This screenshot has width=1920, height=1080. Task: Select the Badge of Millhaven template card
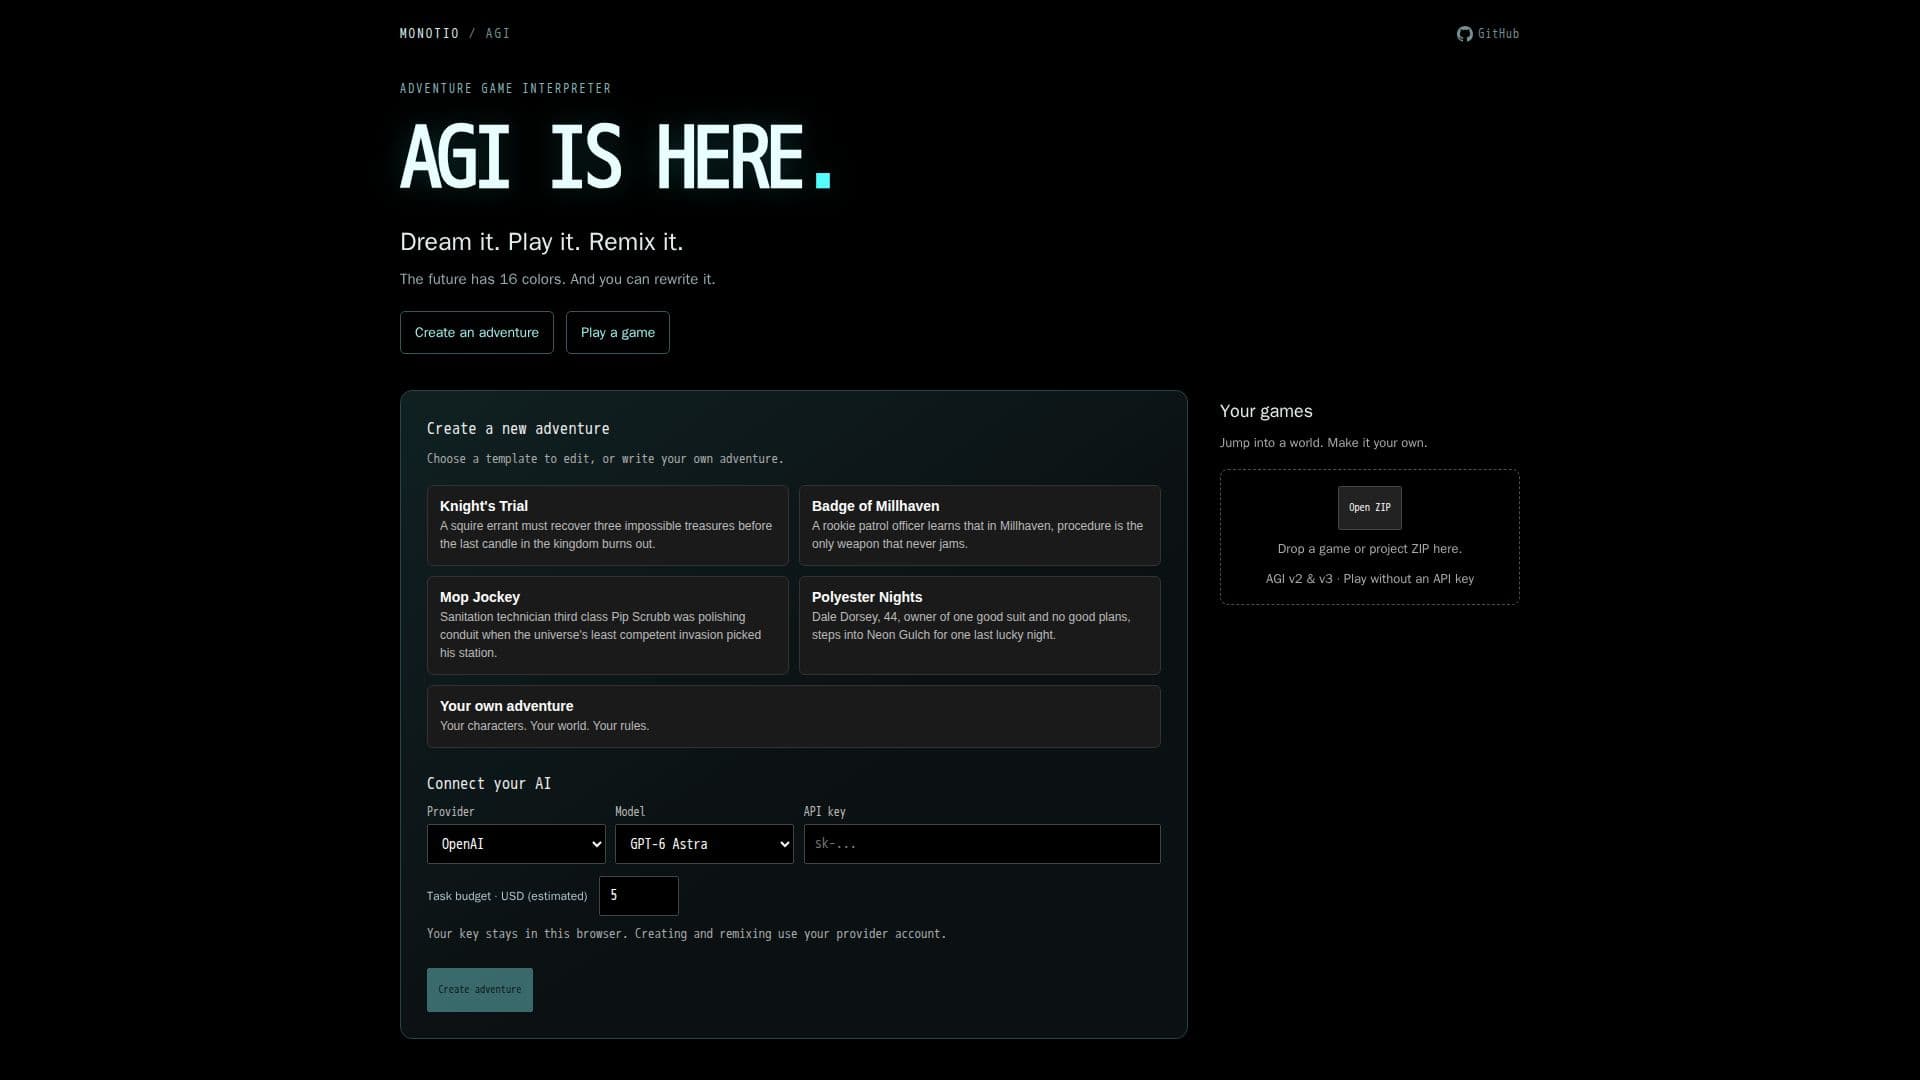point(979,525)
